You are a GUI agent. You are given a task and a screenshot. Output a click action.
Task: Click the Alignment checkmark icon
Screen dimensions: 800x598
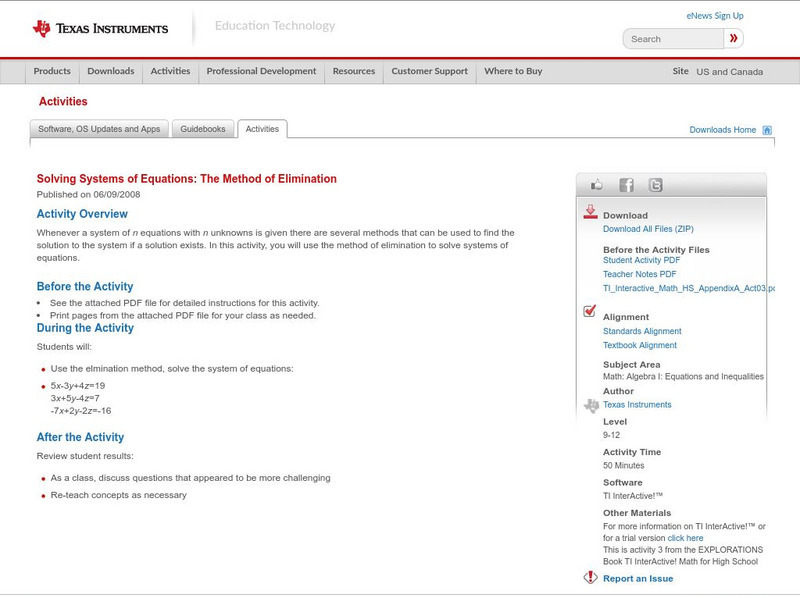590,311
